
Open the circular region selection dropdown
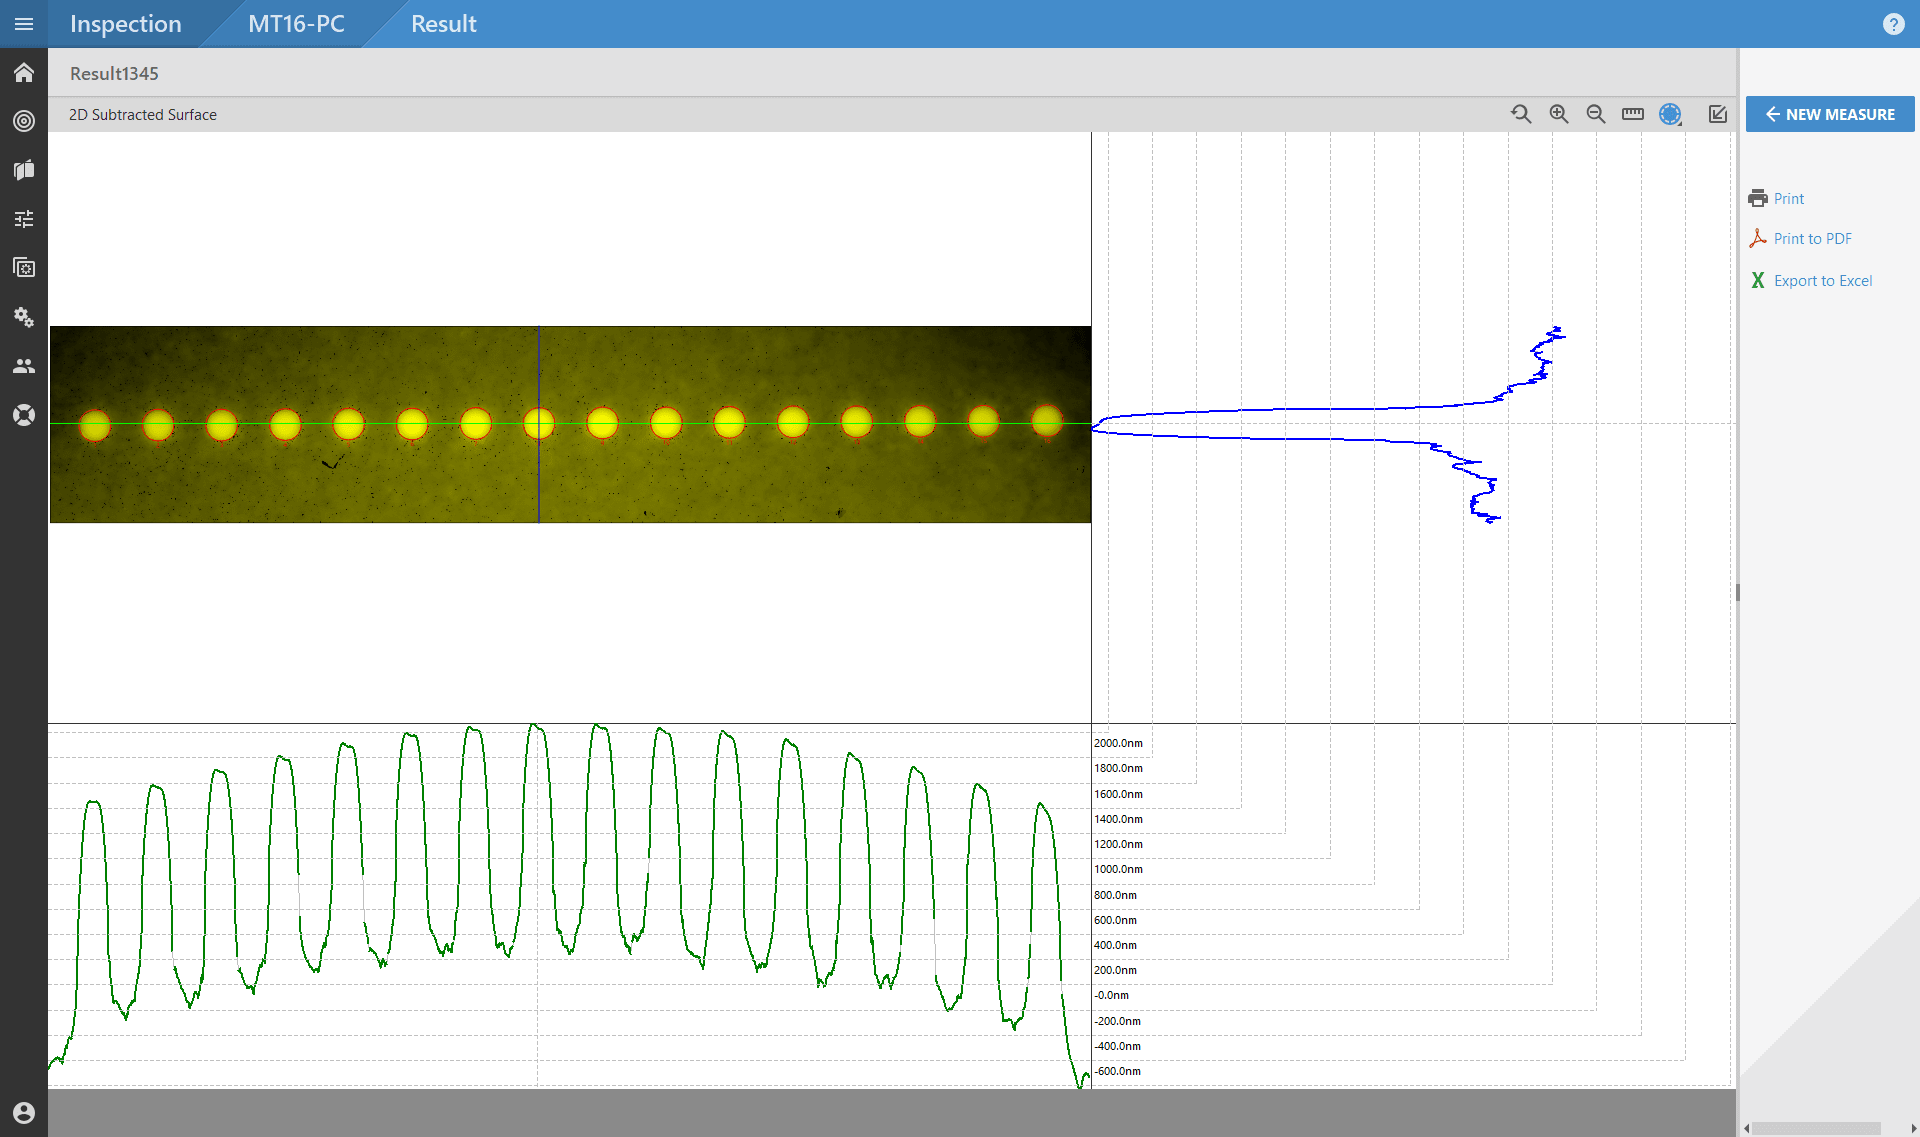click(1671, 114)
